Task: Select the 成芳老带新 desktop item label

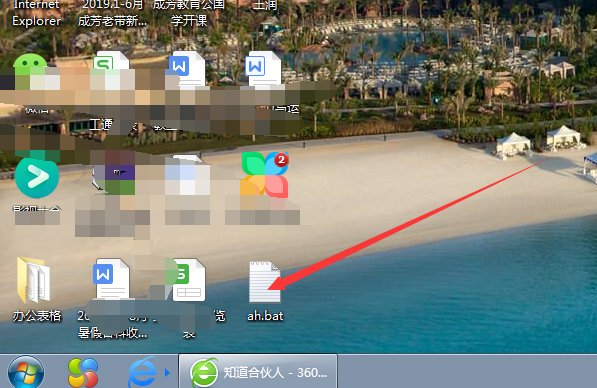Action: [112, 13]
